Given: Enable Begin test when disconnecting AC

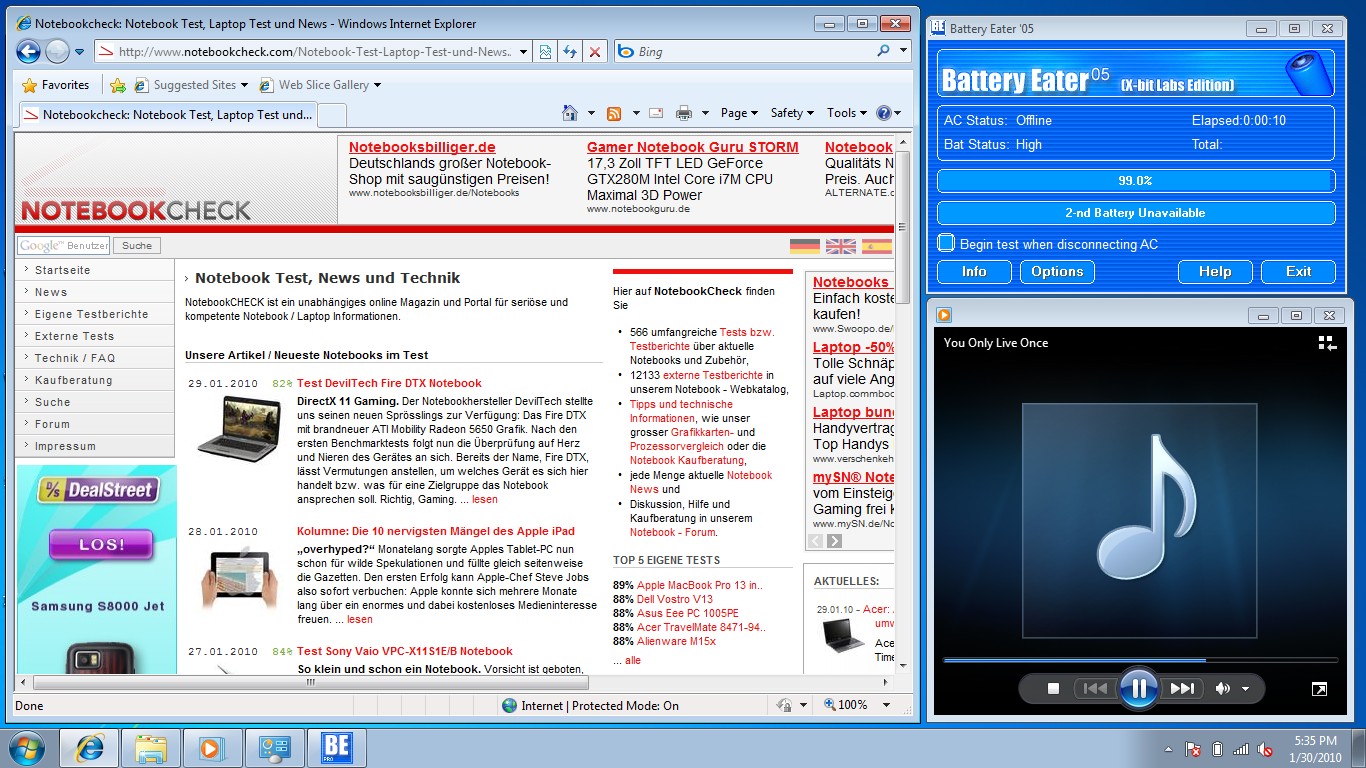Looking at the screenshot, I should point(946,243).
